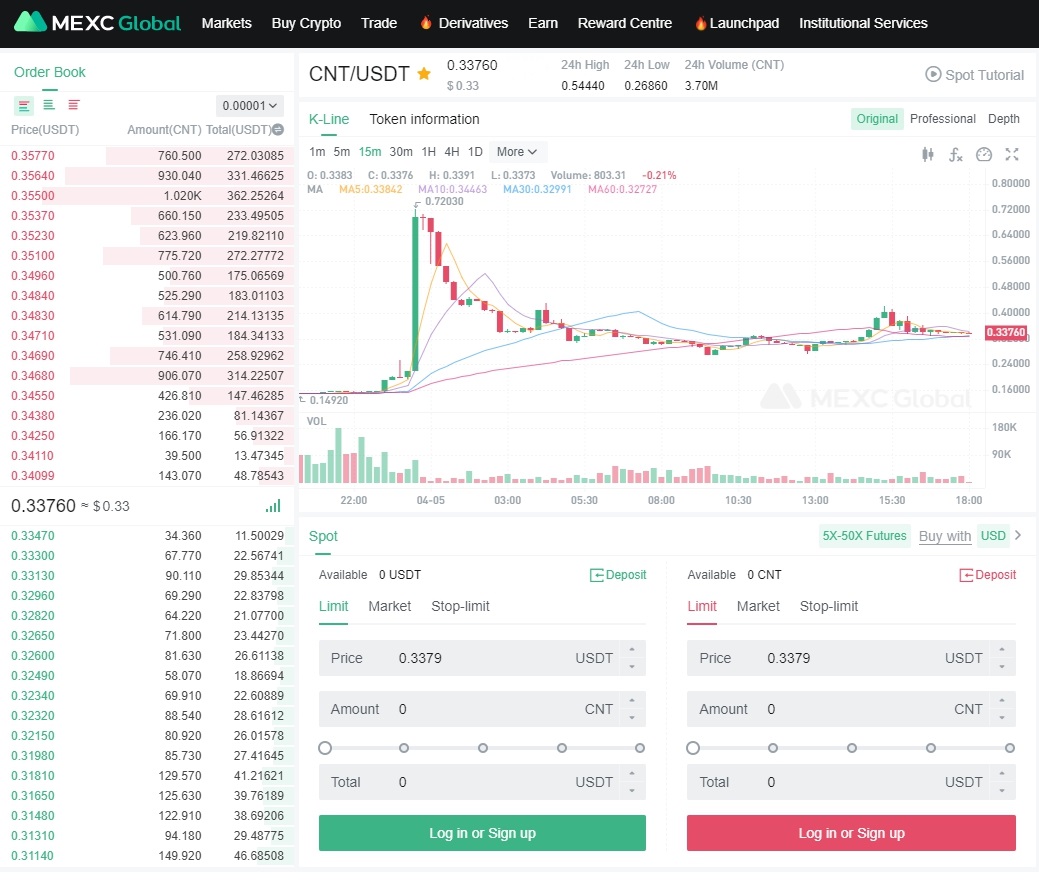Screen dimensions: 1039x880
Task: Show both buy and sell orders view
Action: [x=24, y=105]
